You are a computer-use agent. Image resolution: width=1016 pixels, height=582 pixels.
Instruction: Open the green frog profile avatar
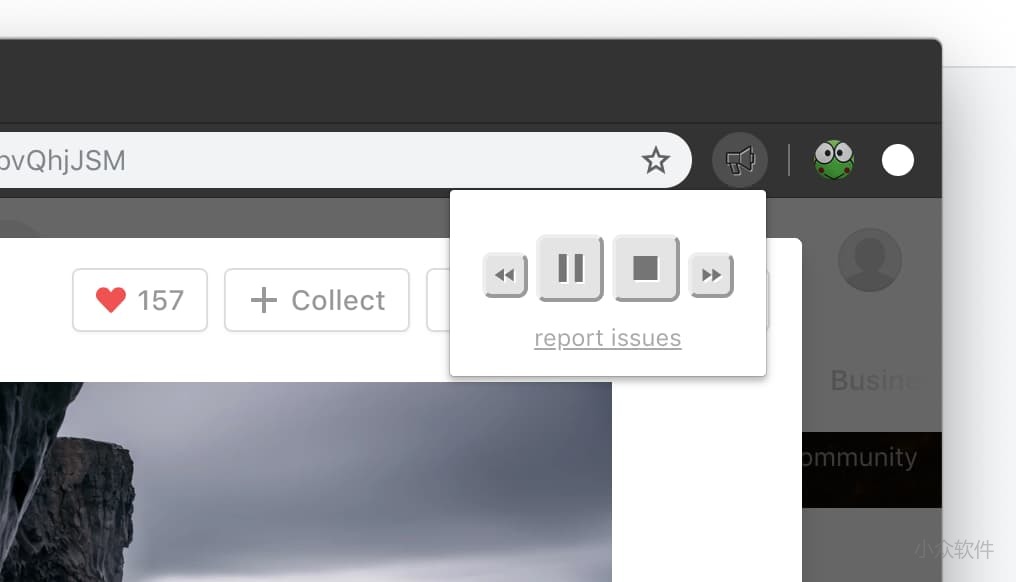[834, 160]
